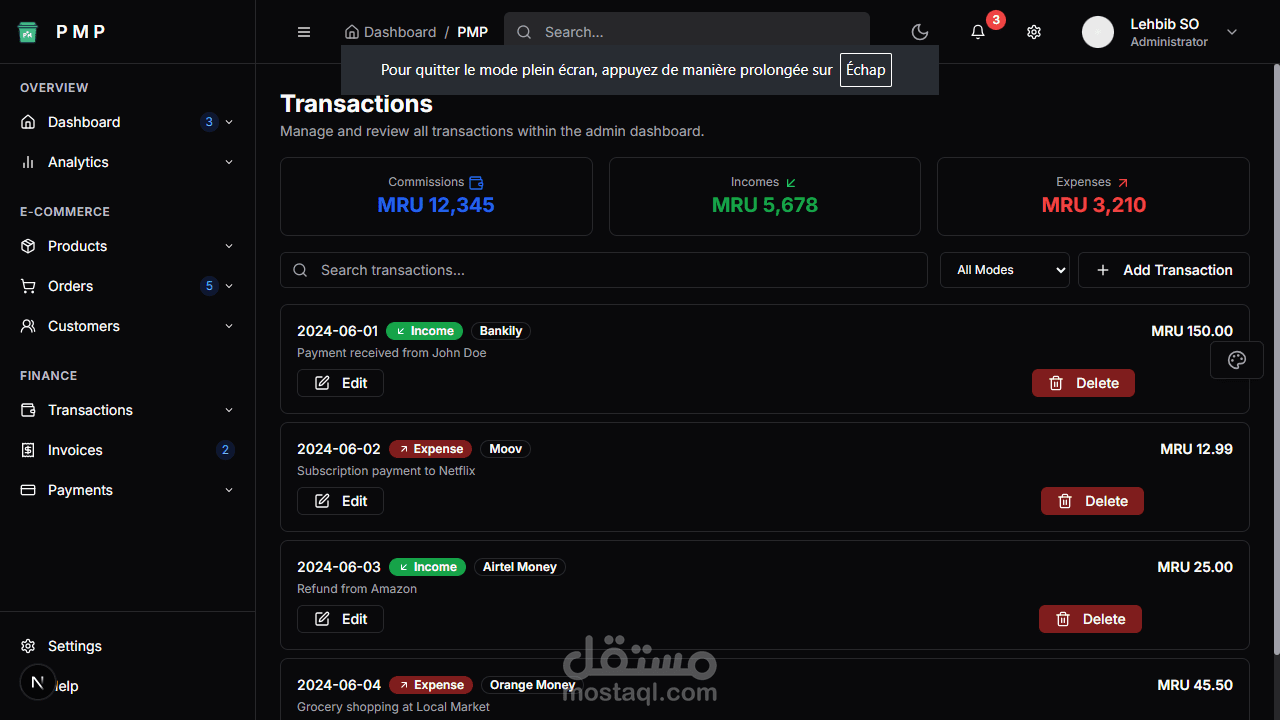Switch to dark mode with moon icon
Viewport: 1280px width, 720px height.
tap(920, 32)
